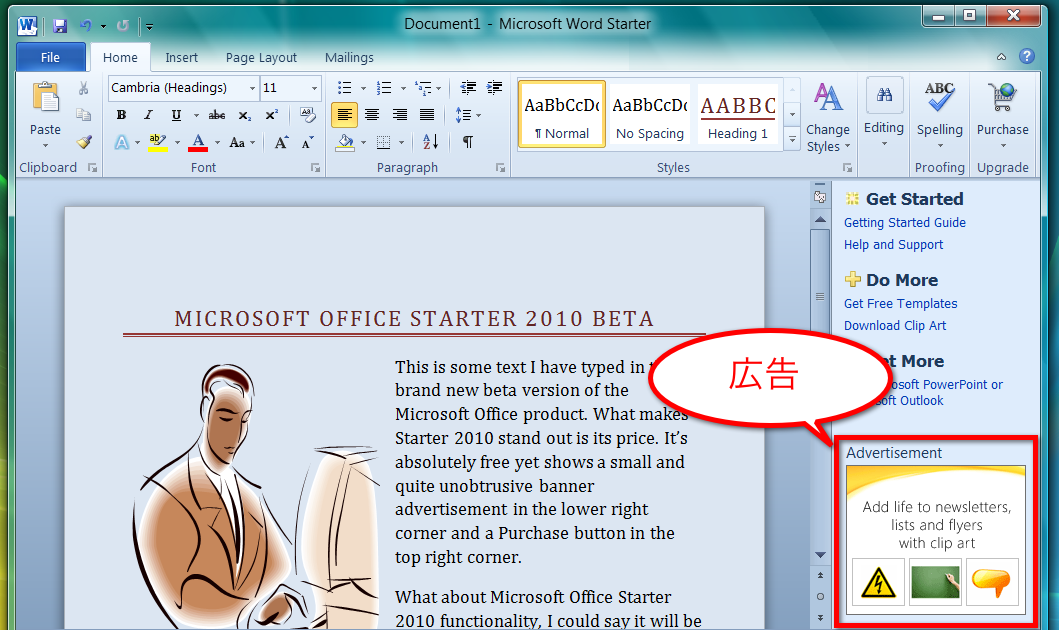Toggle Align Text Left
The height and width of the screenshot is (630, 1059).
coord(344,115)
